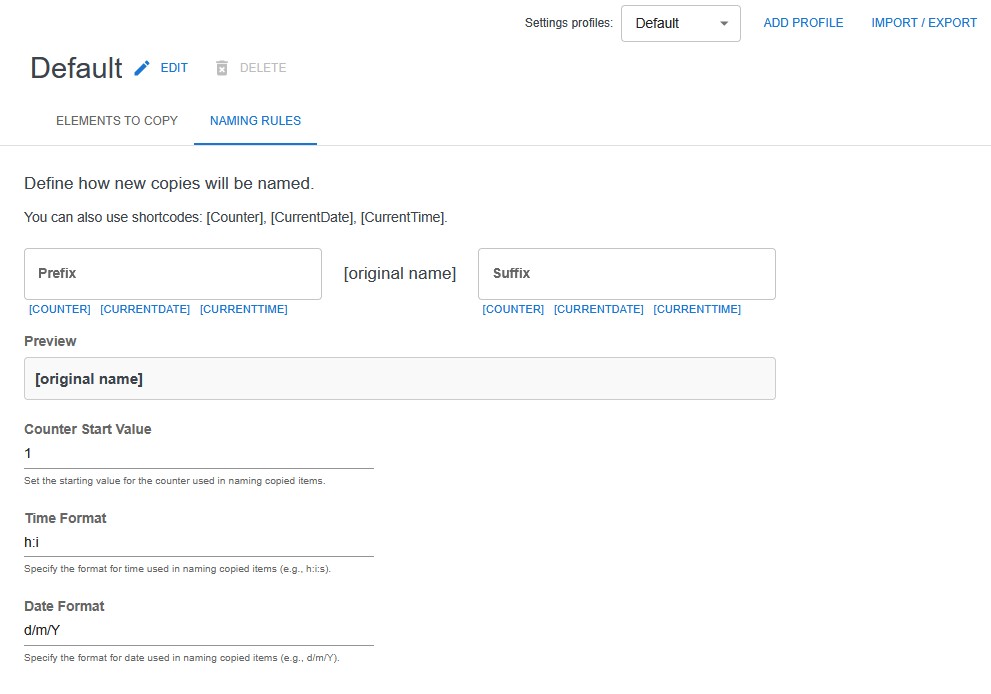Image resolution: width=991 pixels, height=694 pixels.
Task: Add [CURRENTTIME] shortcode to the Suffix field
Action: (x=697, y=309)
